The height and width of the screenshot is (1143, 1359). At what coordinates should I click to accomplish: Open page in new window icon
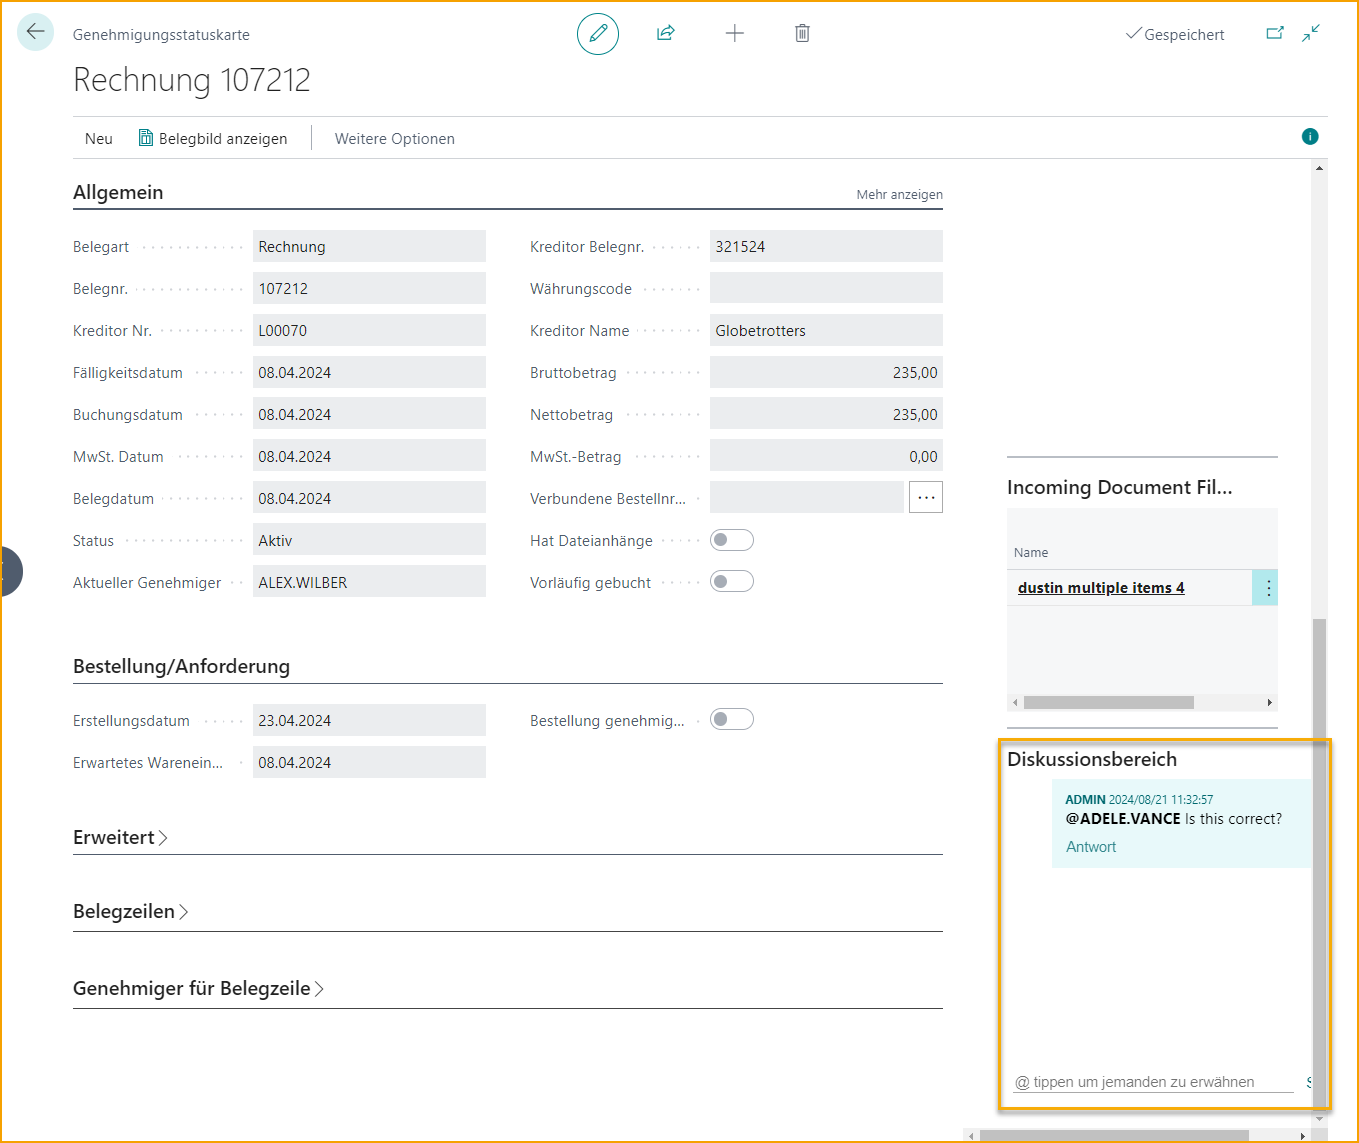(1275, 33)
